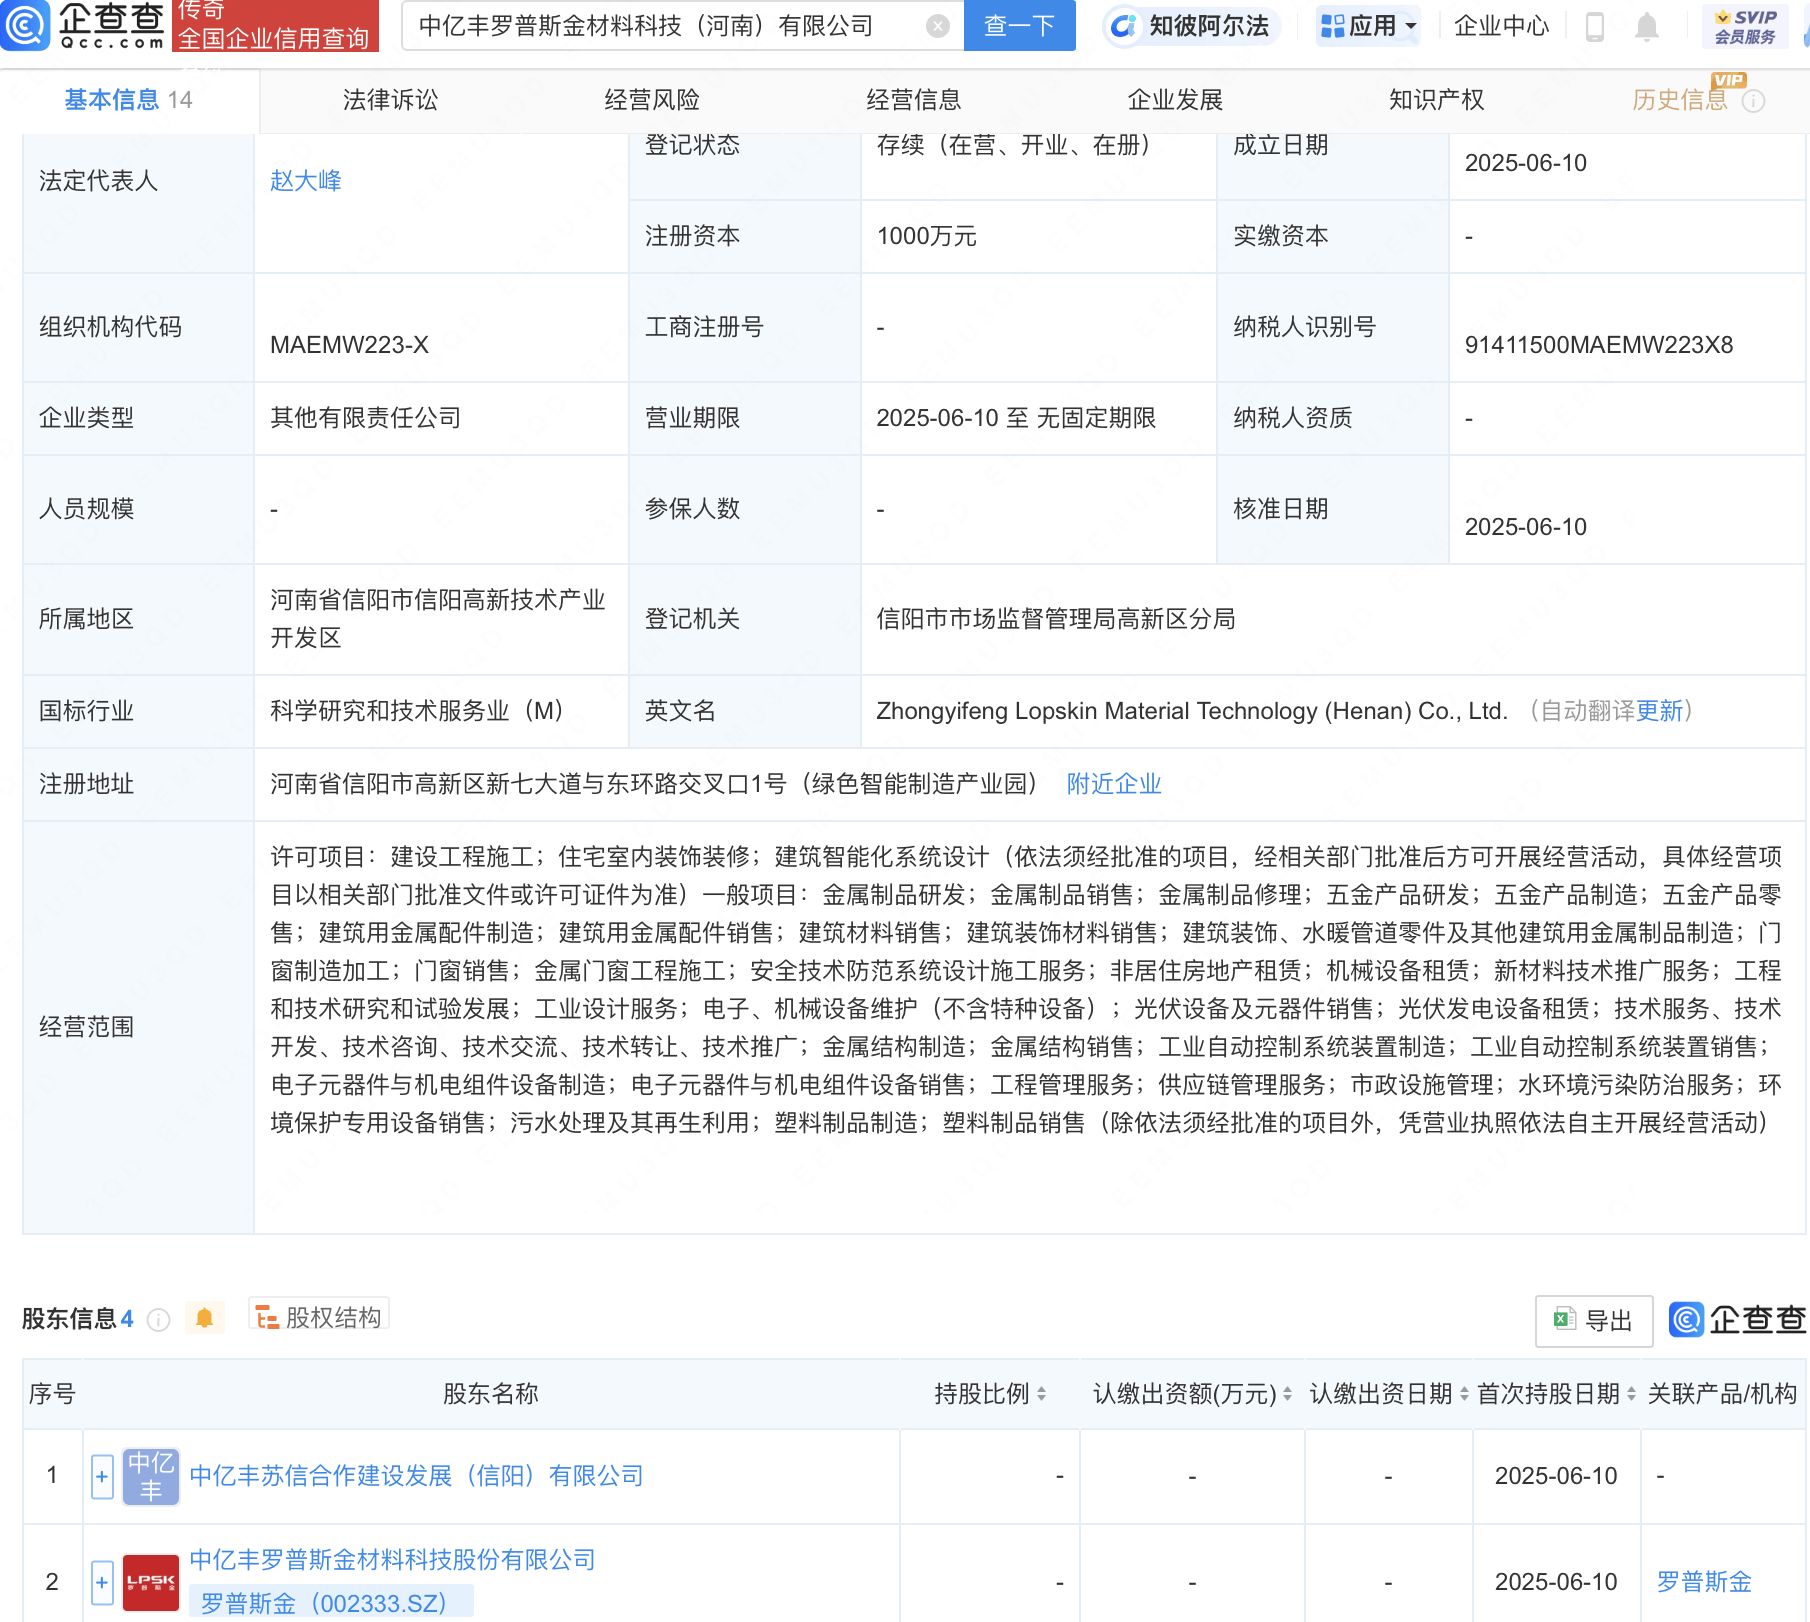Click SVIP member service badge
This screenshot has width=1810, height=1622.
pyautogui.click(x=1745, y=27)
